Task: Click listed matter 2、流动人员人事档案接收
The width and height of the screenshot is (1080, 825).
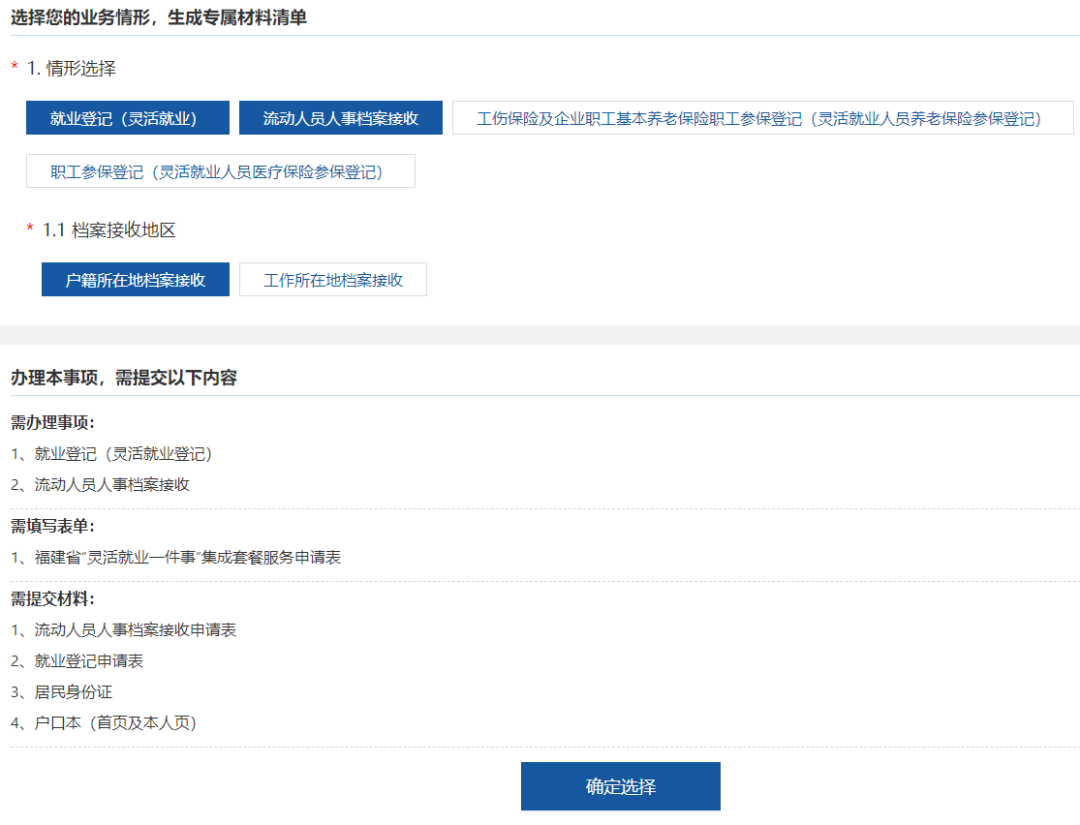Action: pos(100,484)
